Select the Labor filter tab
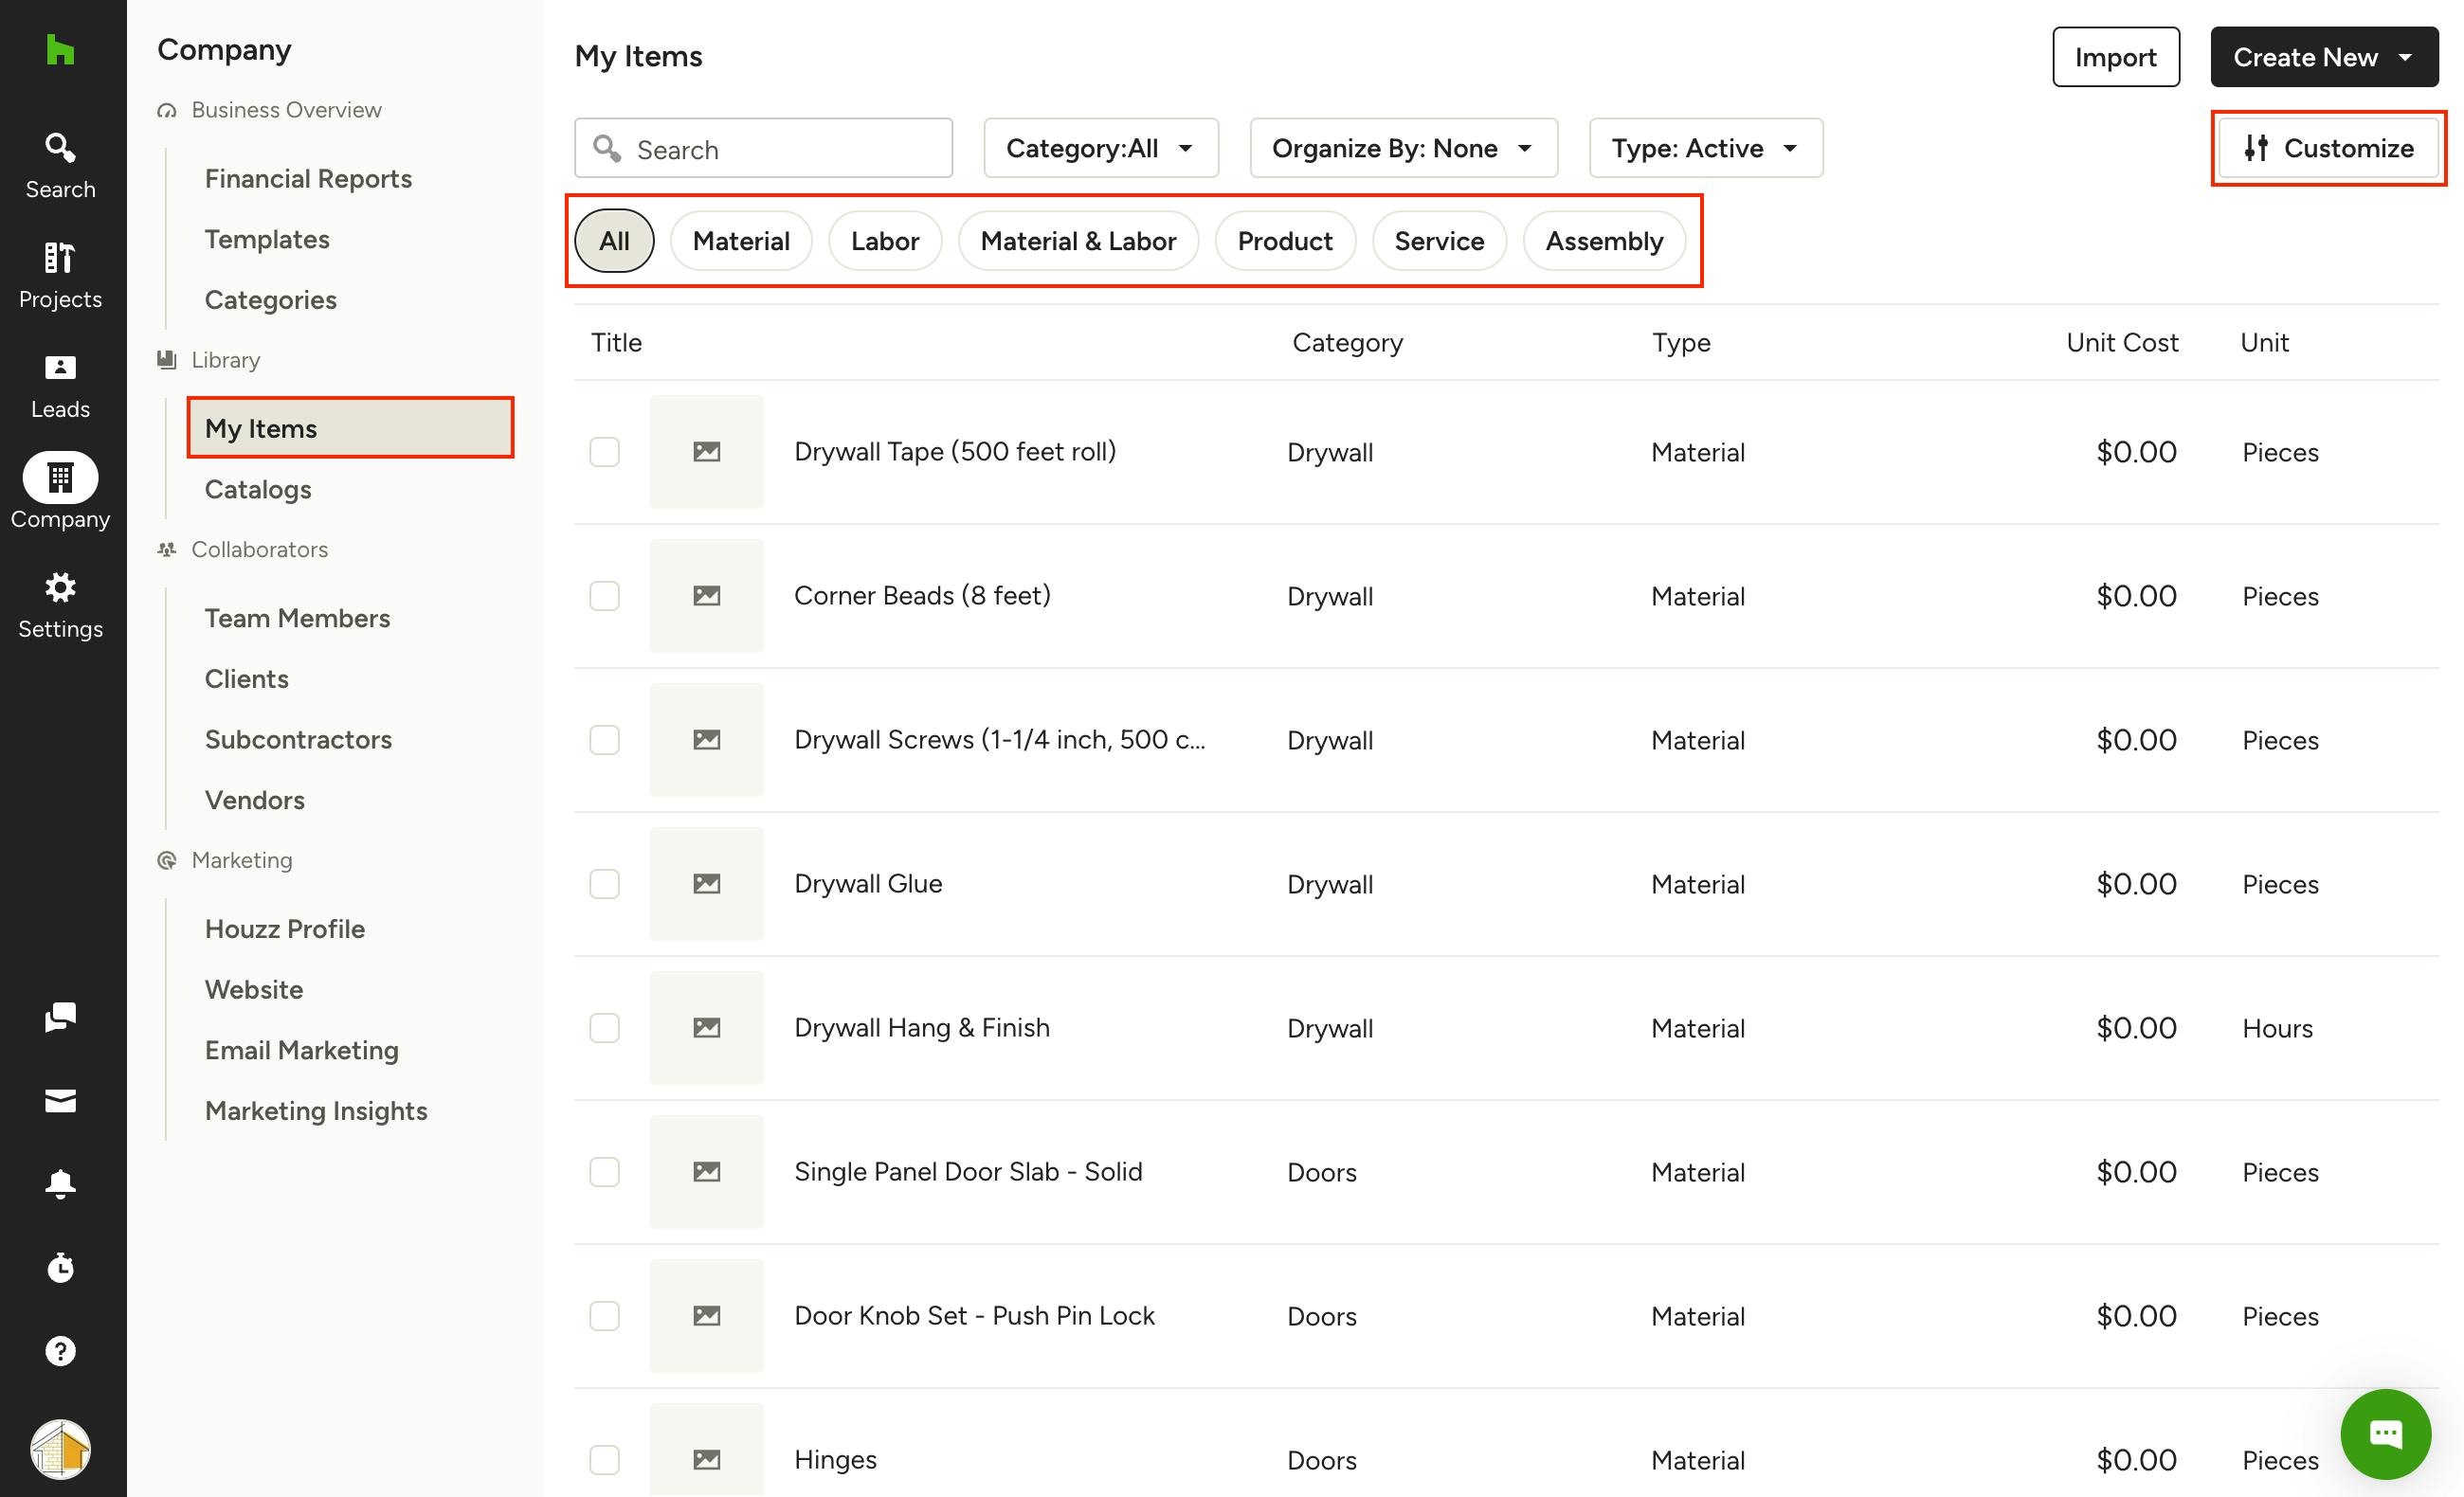Image resolution: width=2464 pixels, height=1497 pixels. pyautogui.click(x=885, y=241)
